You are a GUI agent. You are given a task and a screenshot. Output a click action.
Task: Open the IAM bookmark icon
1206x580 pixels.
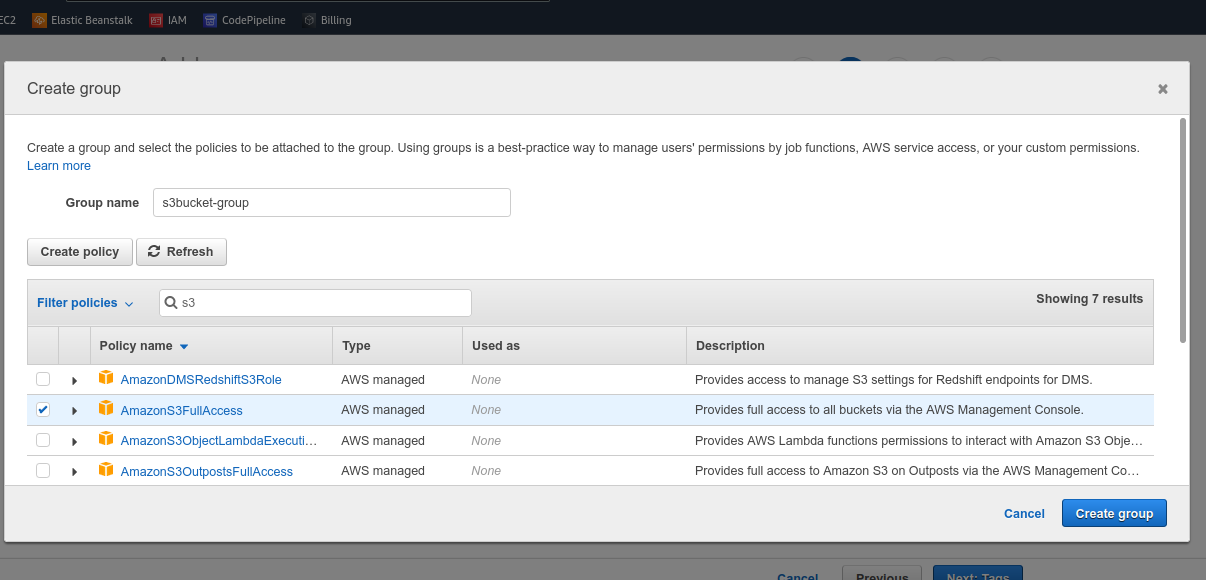[x=156, y=20]
